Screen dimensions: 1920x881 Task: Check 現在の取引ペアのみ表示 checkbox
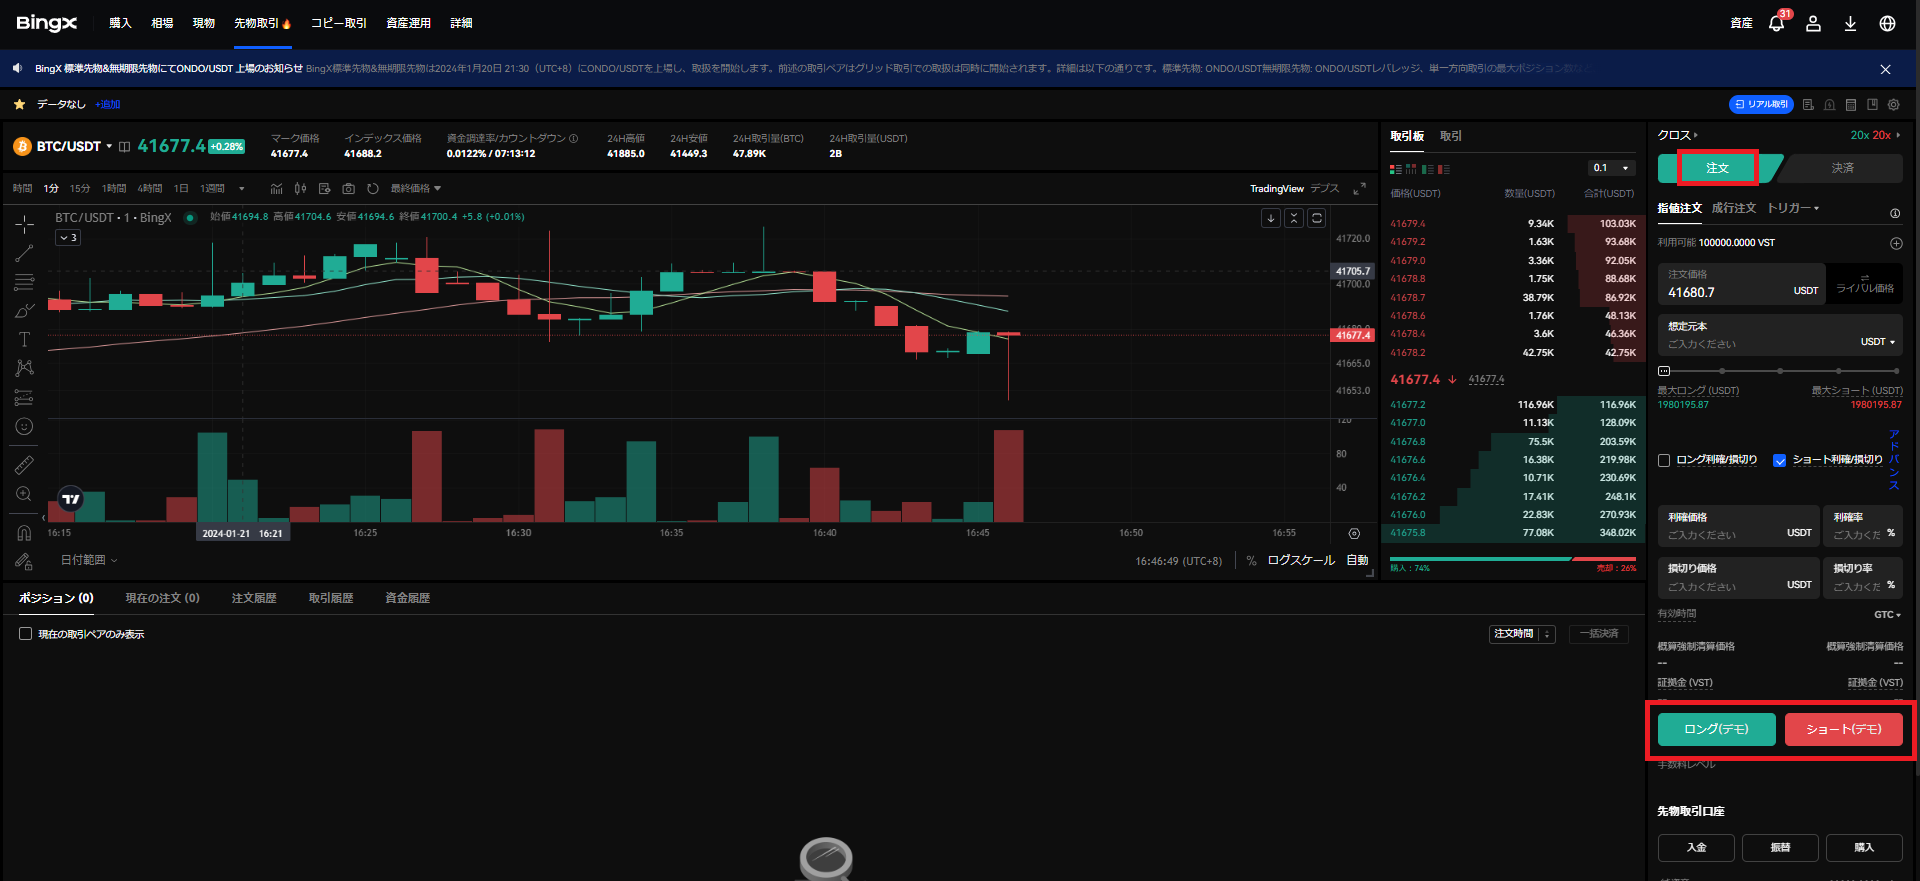26,634
